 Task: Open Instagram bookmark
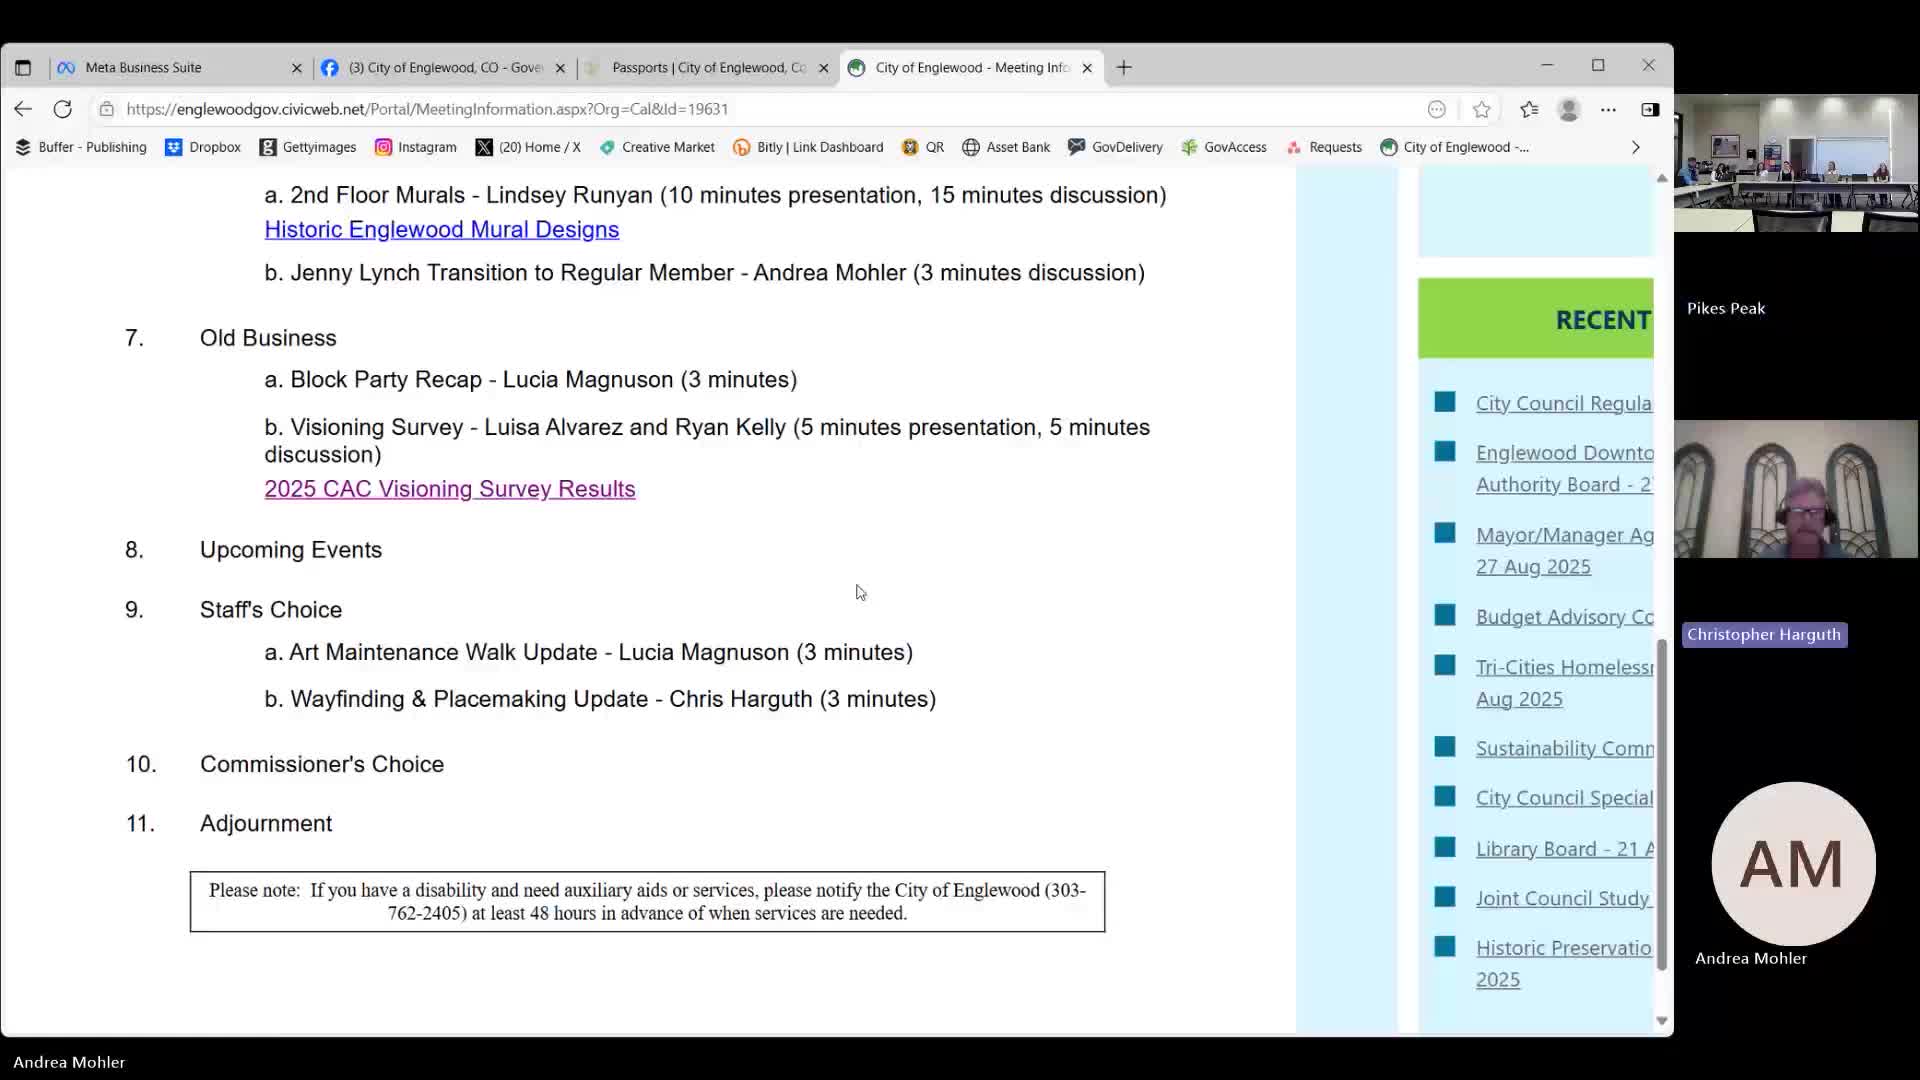pyautogui.click(x=415, y=147)
